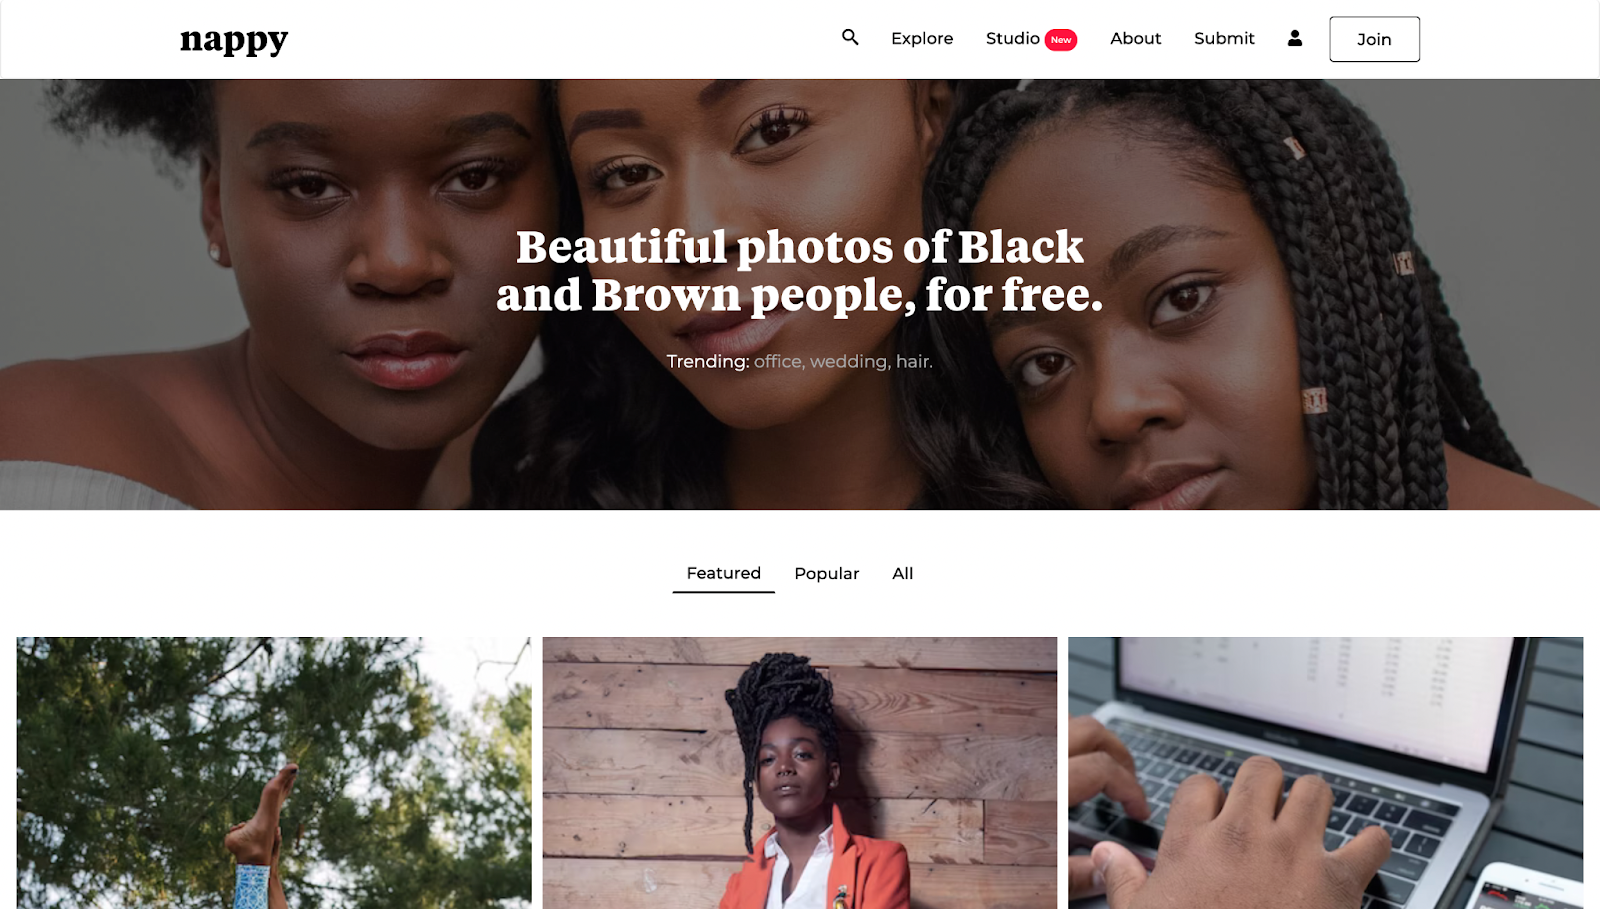Screen dimensions: 1600x909
Task: Click the Join button
Action: pos(1374,39)
